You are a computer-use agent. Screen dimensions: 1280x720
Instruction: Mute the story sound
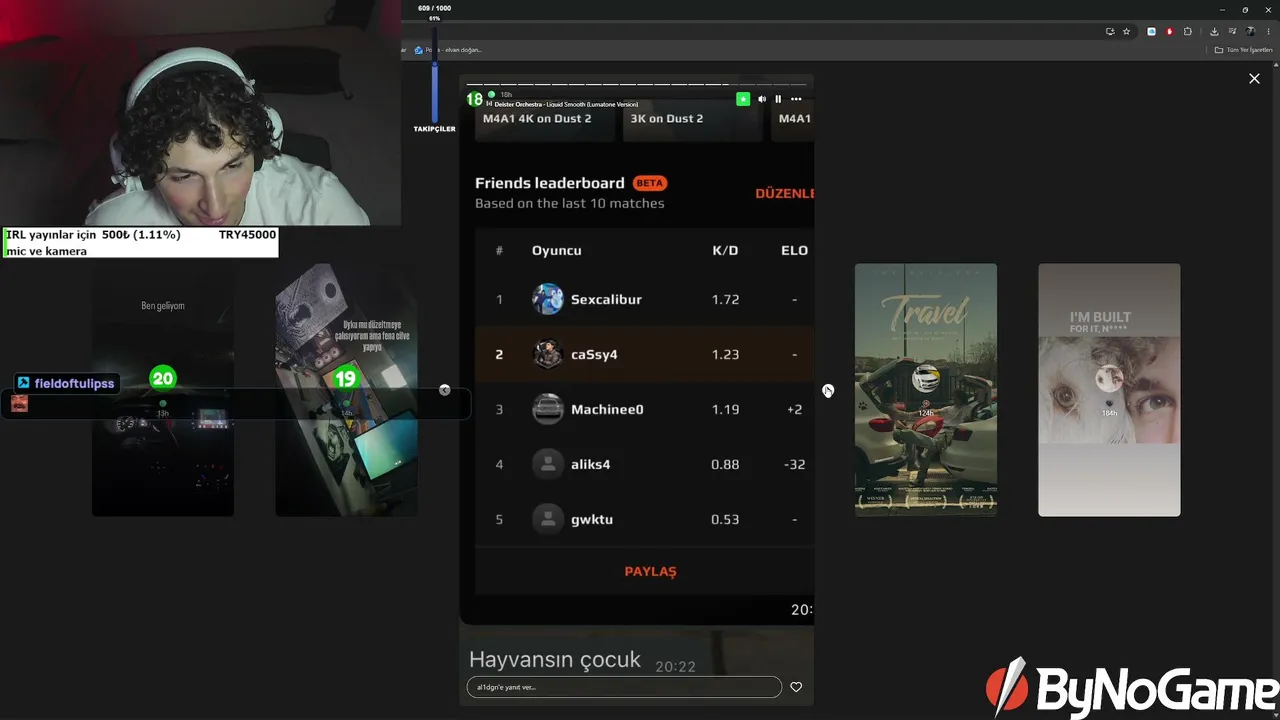762,99
